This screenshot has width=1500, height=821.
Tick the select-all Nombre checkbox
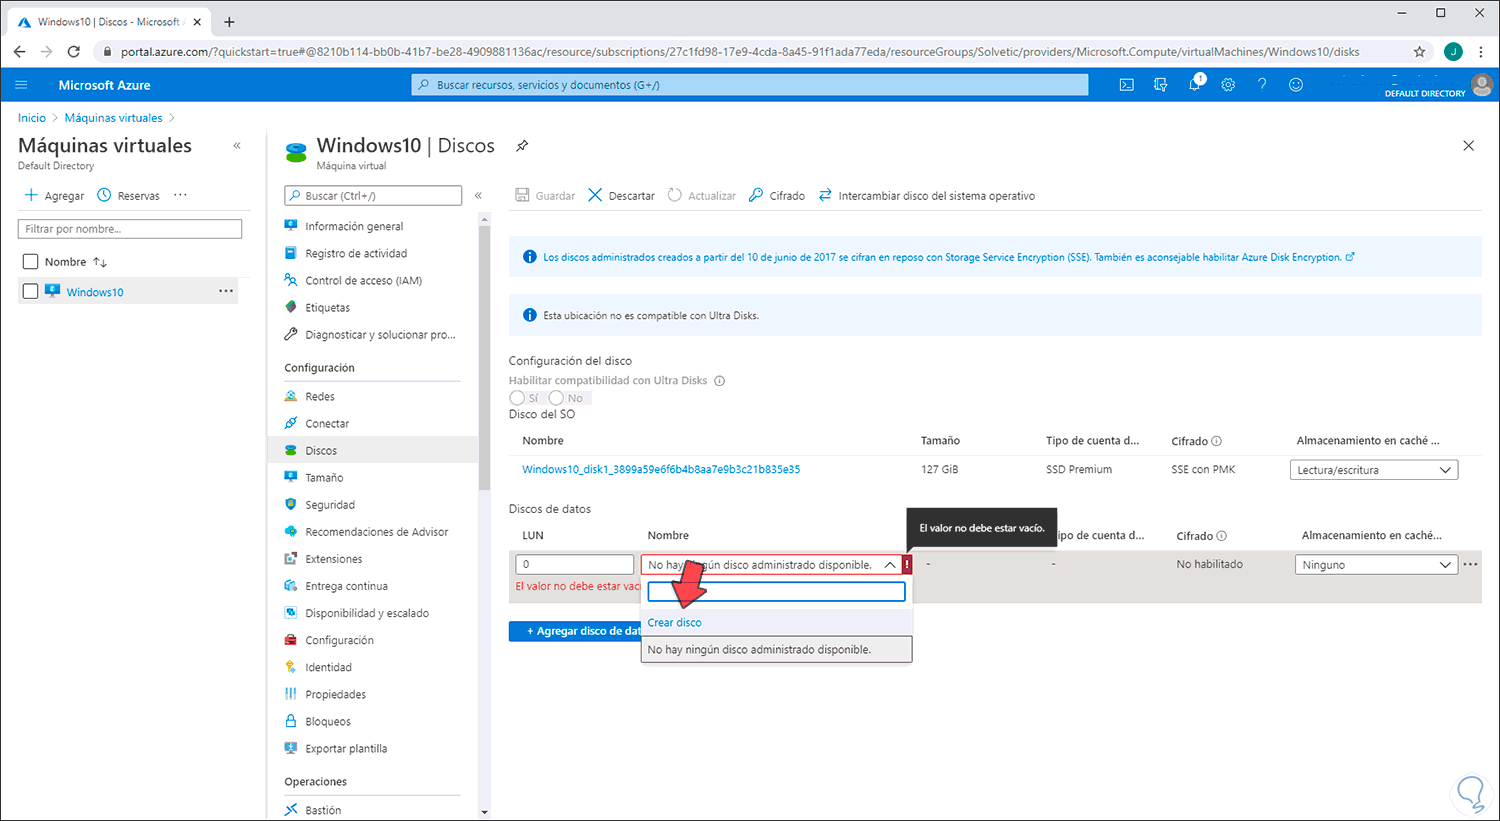pyautogui.click(x=30, y=262)
